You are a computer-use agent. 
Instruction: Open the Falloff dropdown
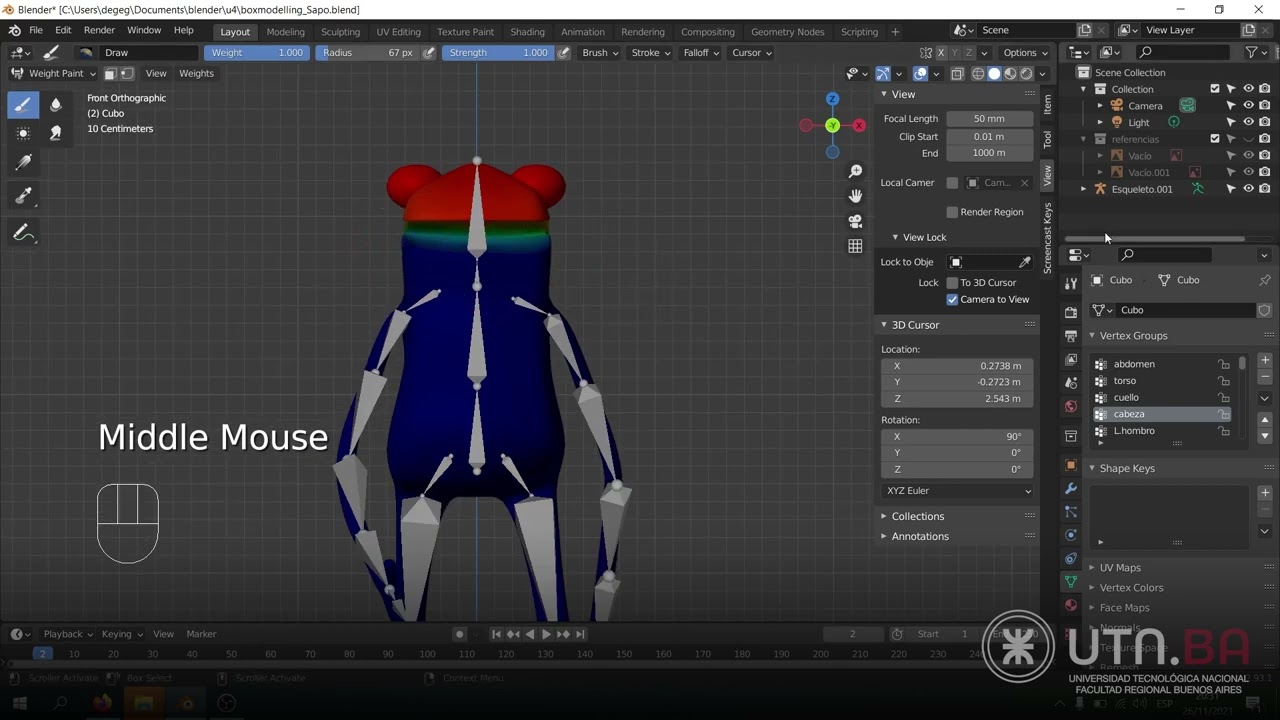pos(701,53)
